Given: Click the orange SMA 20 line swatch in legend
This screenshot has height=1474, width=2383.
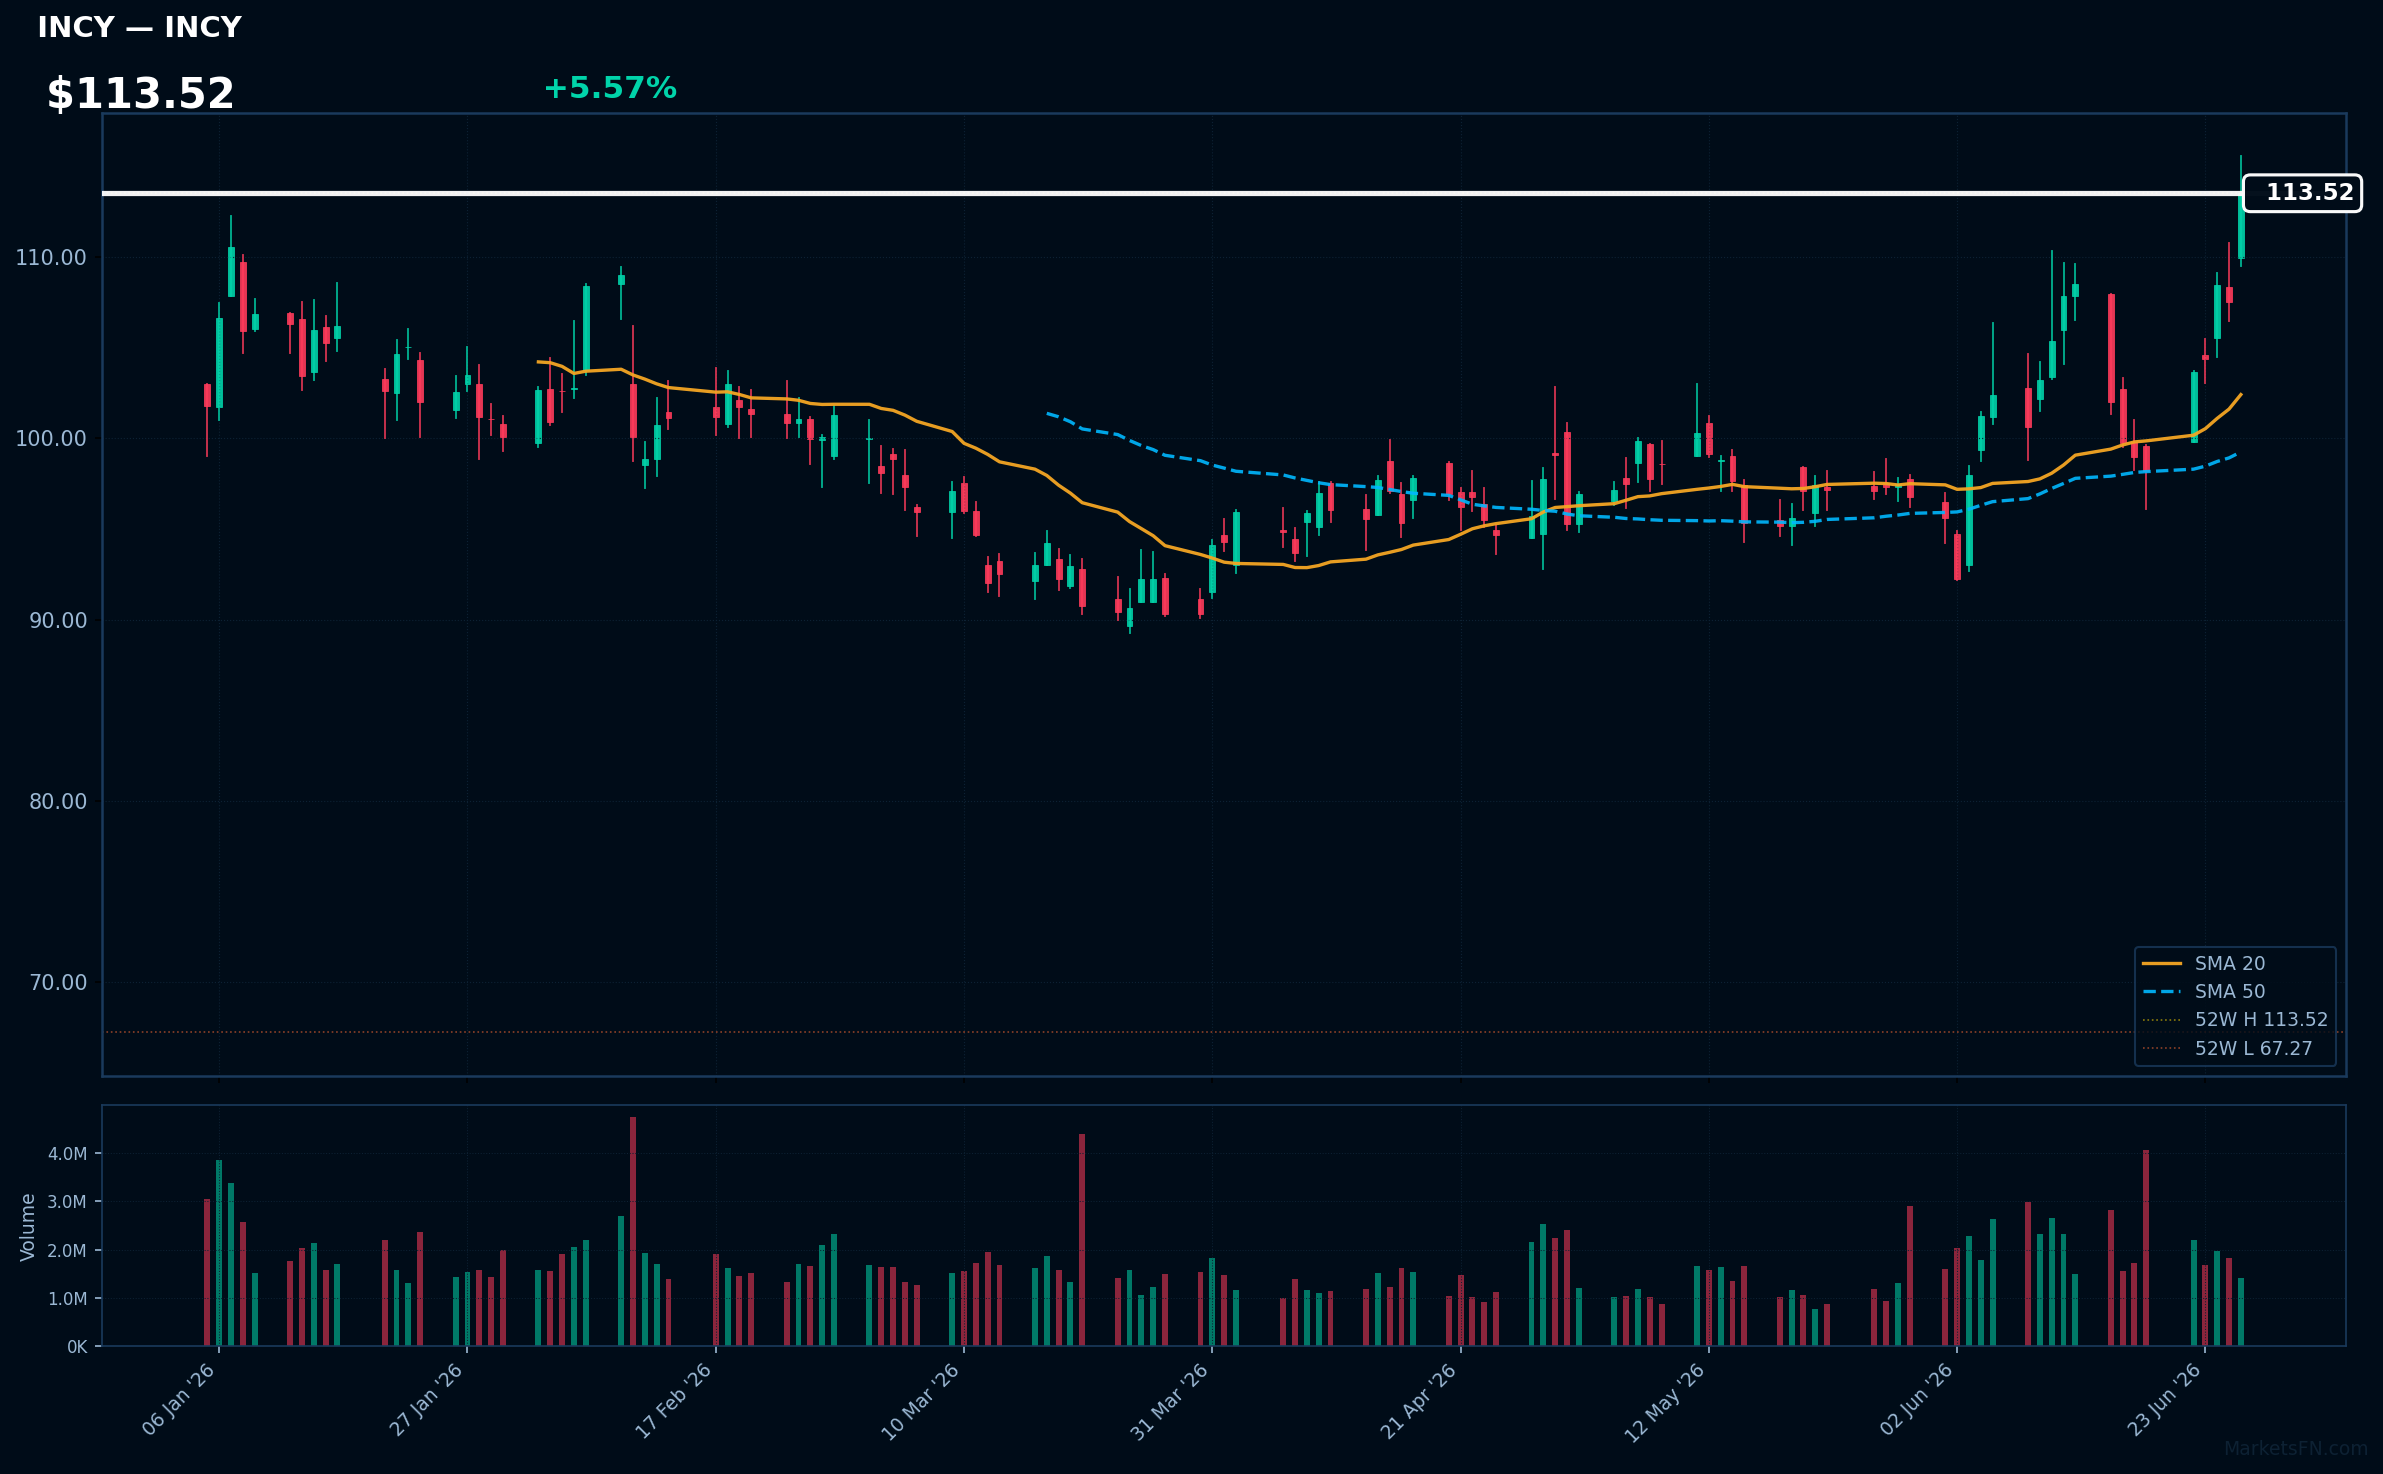Looking at the screenshot, I should tap(2162, 964).
